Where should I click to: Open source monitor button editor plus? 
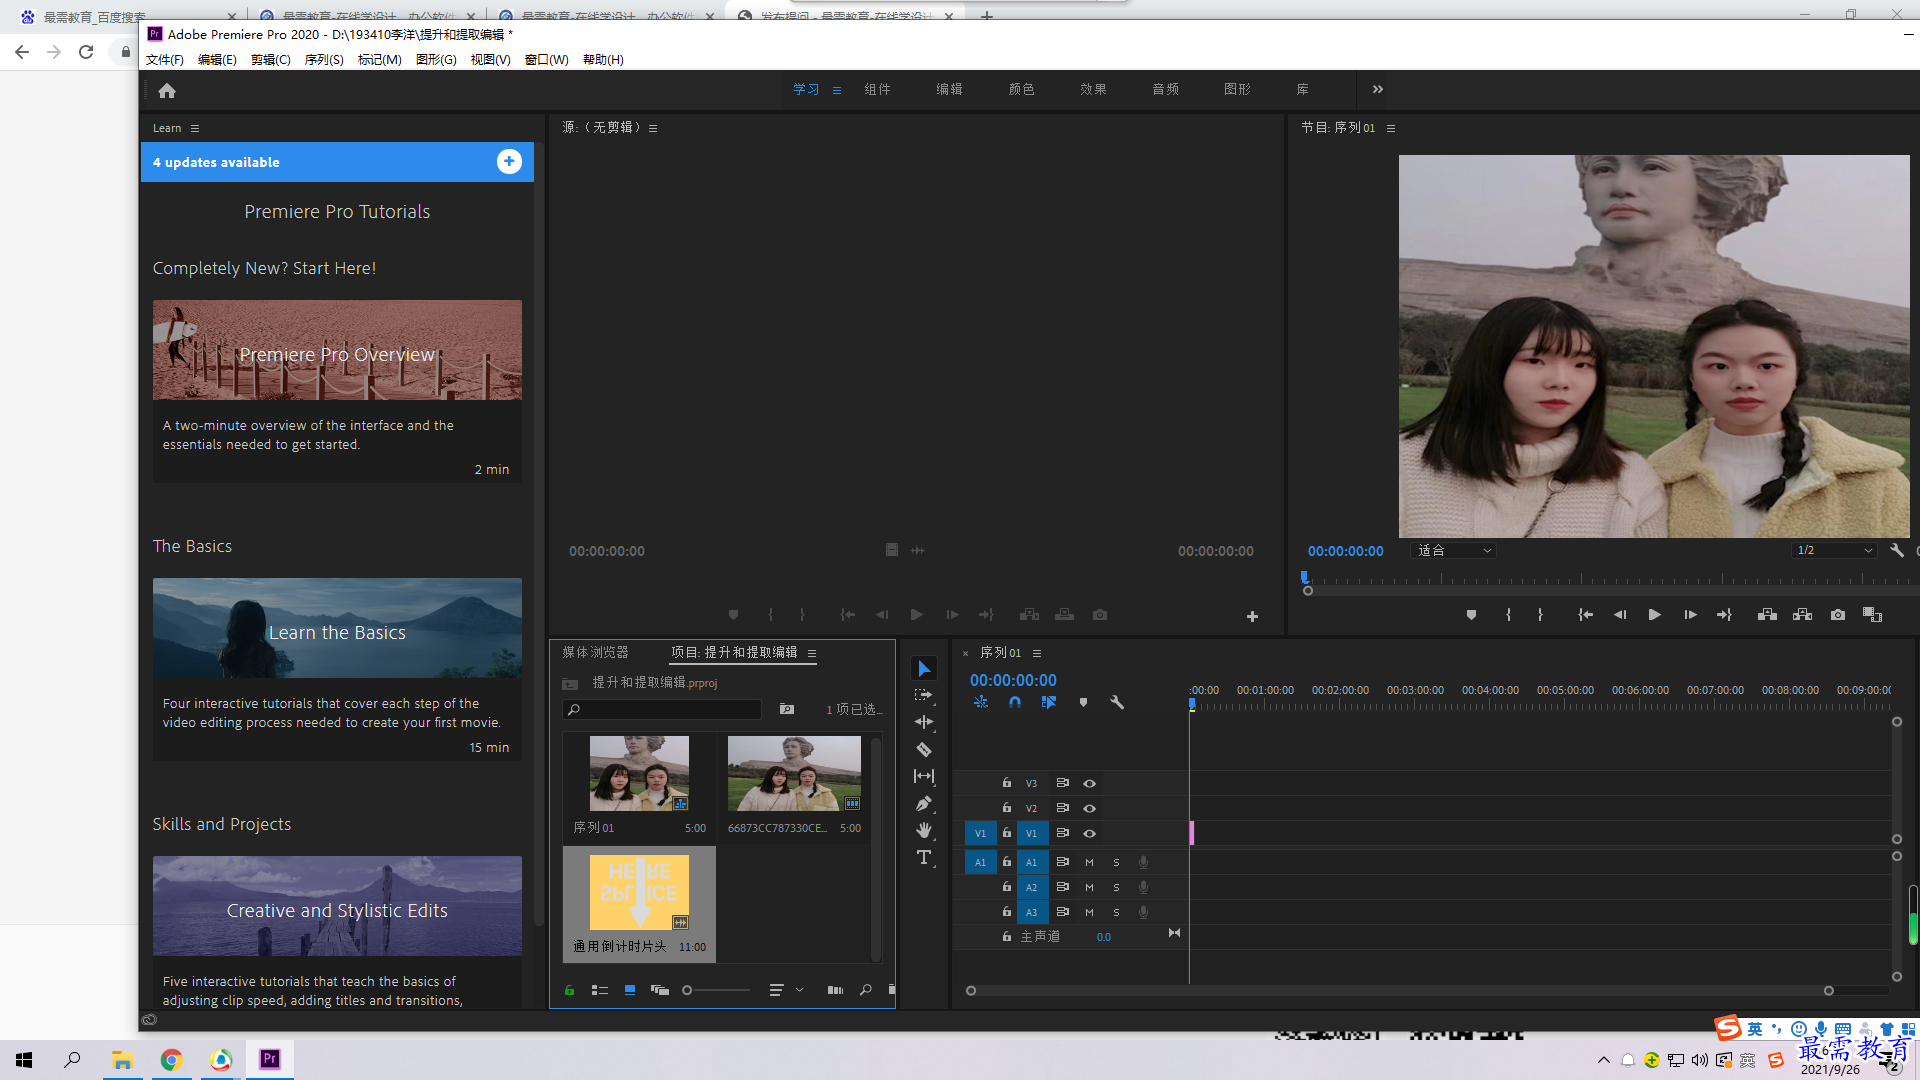click(1252, 617)
